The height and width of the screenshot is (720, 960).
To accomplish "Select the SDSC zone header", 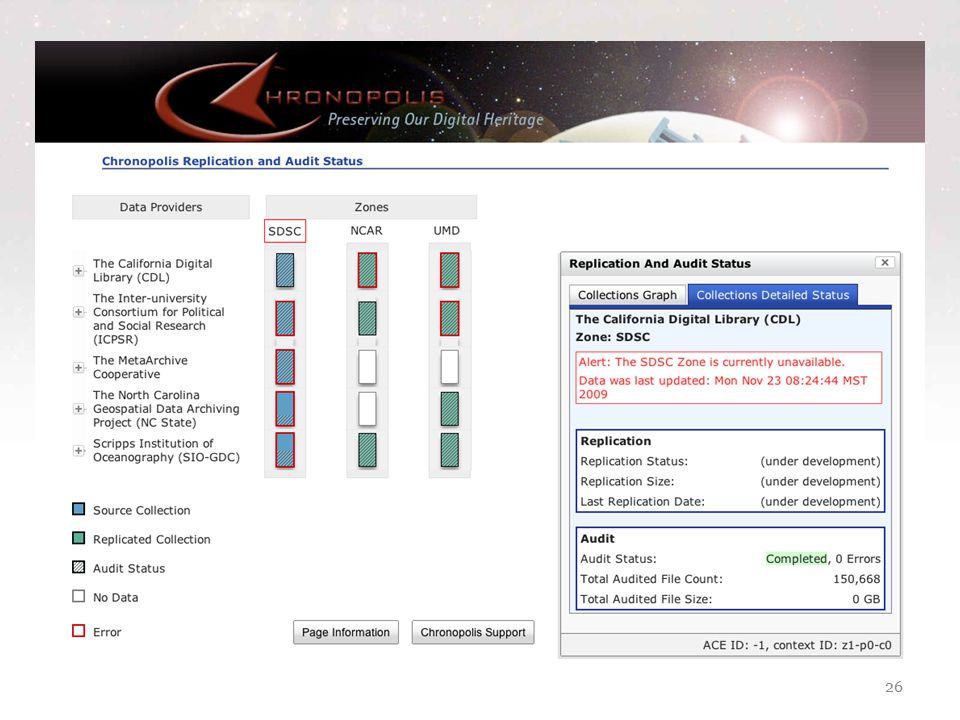I will (285, 231).
